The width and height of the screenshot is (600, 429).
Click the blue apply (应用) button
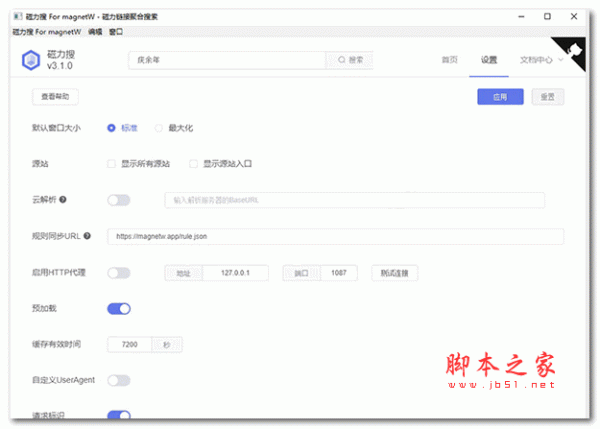click(x=500, y=97)
